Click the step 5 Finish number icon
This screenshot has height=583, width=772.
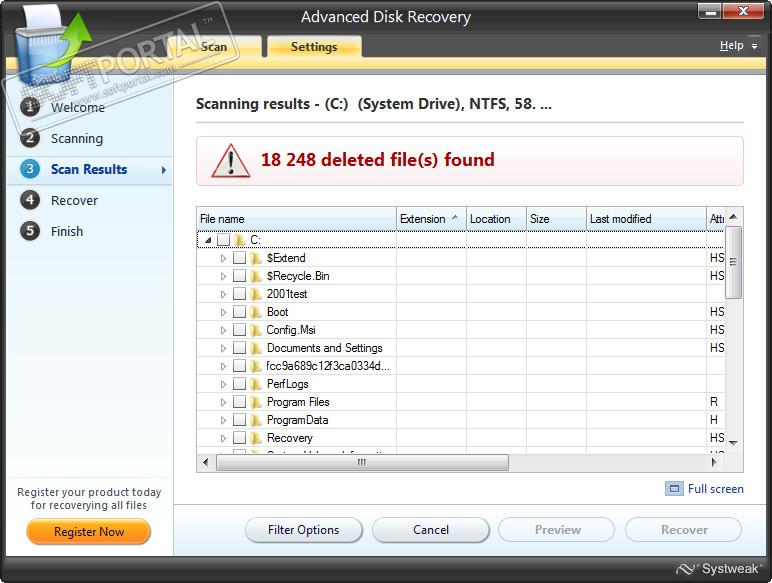[x=30, y=231]
